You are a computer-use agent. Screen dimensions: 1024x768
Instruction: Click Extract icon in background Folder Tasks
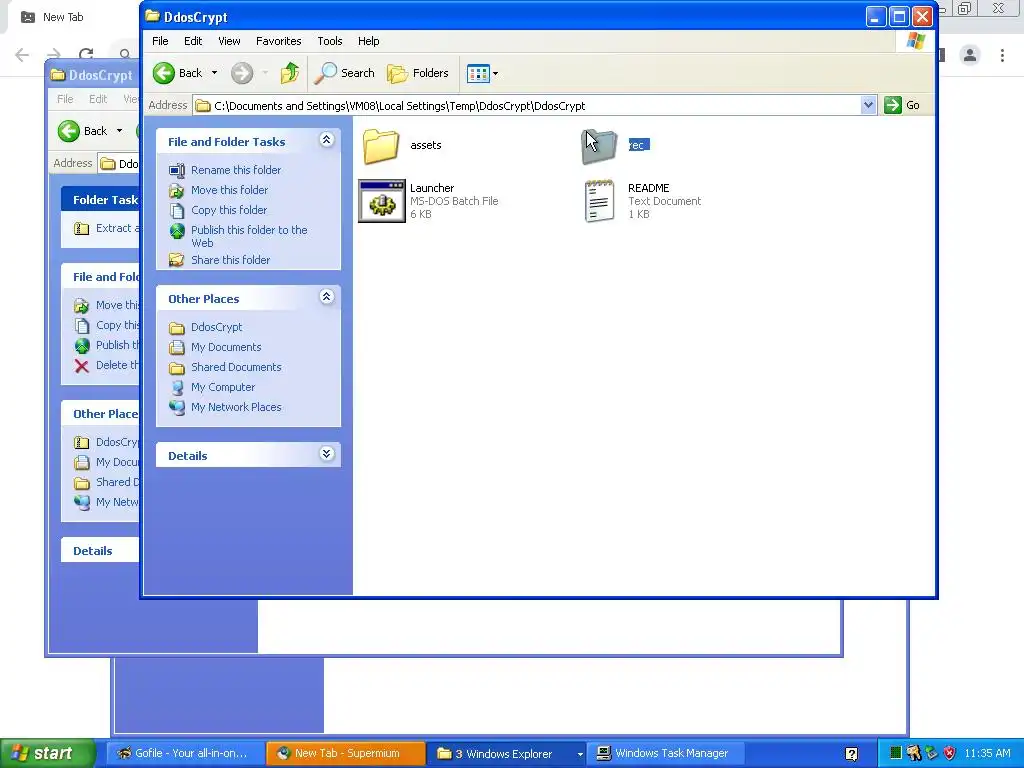pos(82,229)
